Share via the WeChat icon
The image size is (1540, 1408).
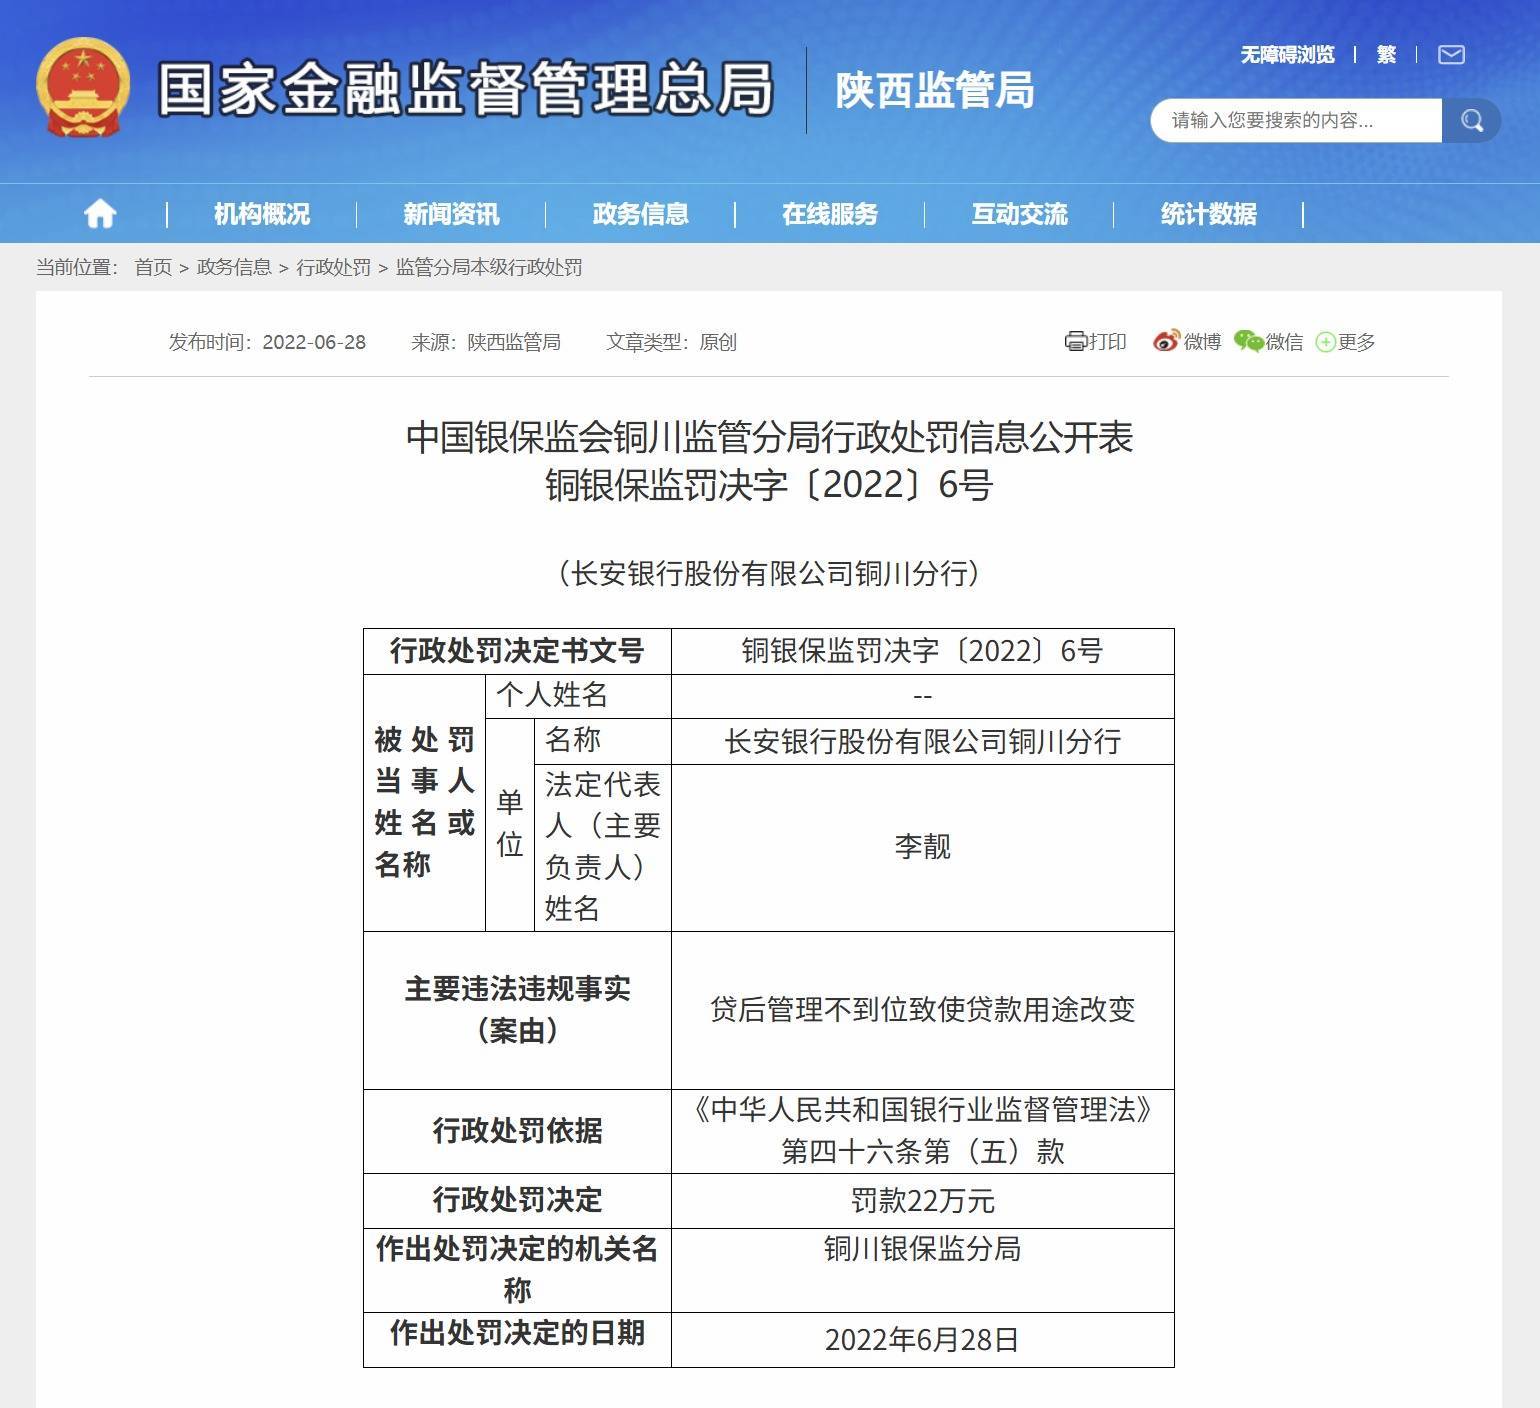[1248, 342]
